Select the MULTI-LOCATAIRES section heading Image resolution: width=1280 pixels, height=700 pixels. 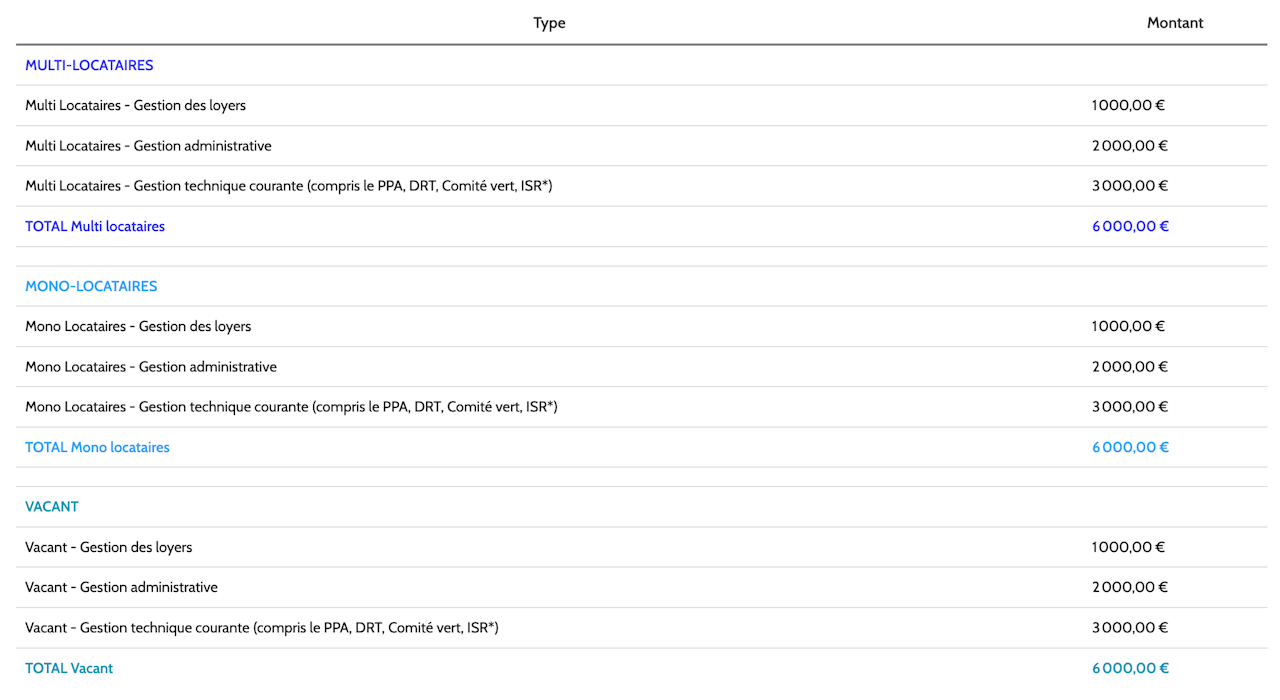pos(89,65)
